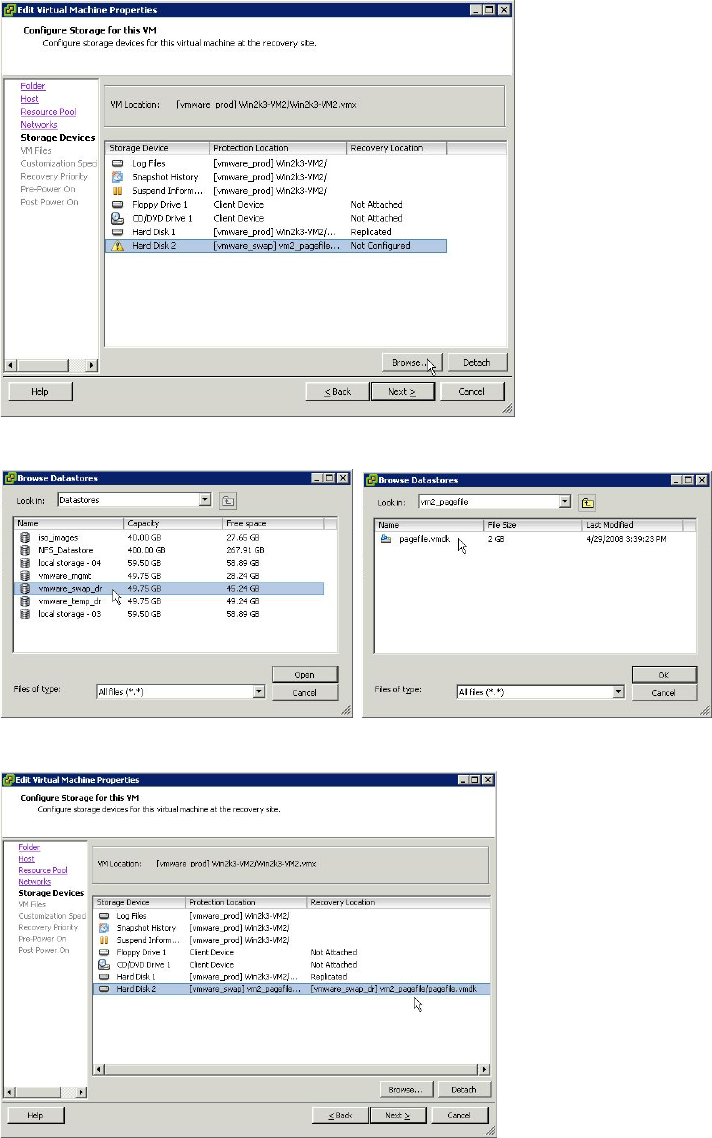Select Hard Disk 1 icon in top window
The image size is (712, 1138).
pos(118,232)
